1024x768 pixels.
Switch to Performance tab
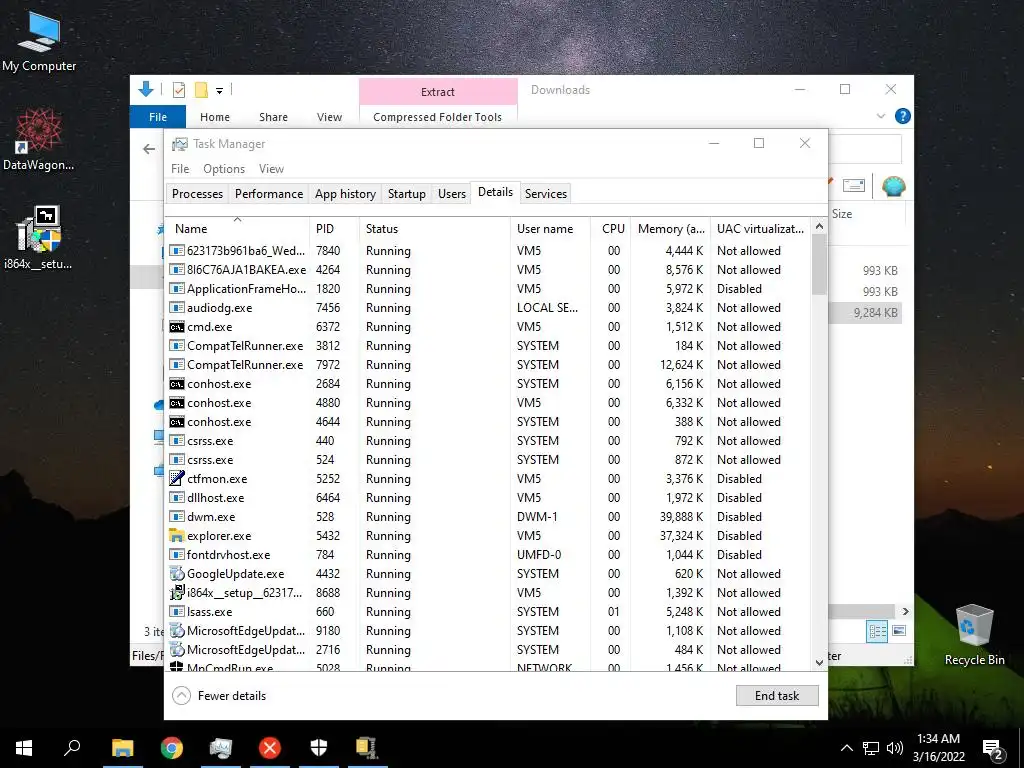[269, 193]
